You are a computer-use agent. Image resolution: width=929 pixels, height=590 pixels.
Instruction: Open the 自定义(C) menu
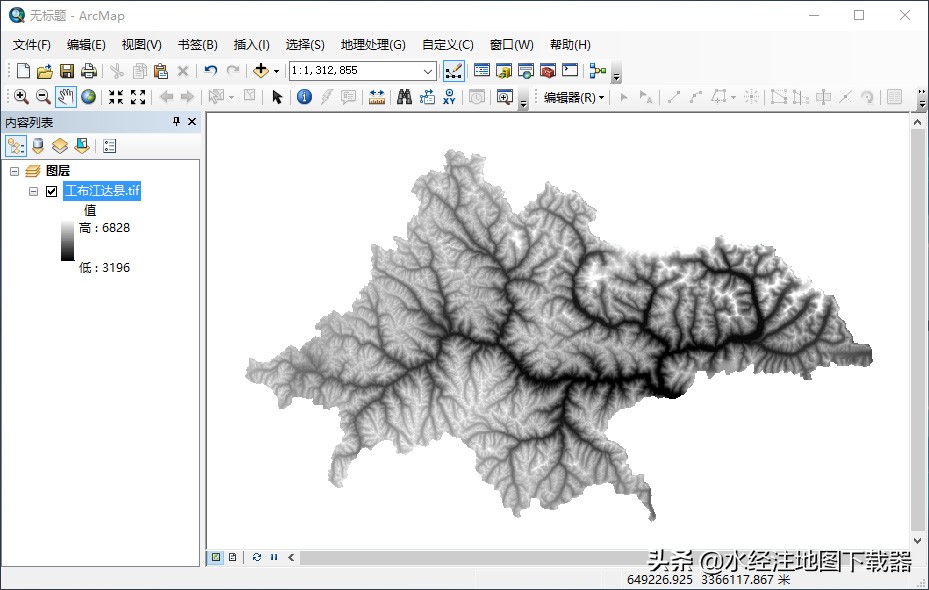point(447,45)
